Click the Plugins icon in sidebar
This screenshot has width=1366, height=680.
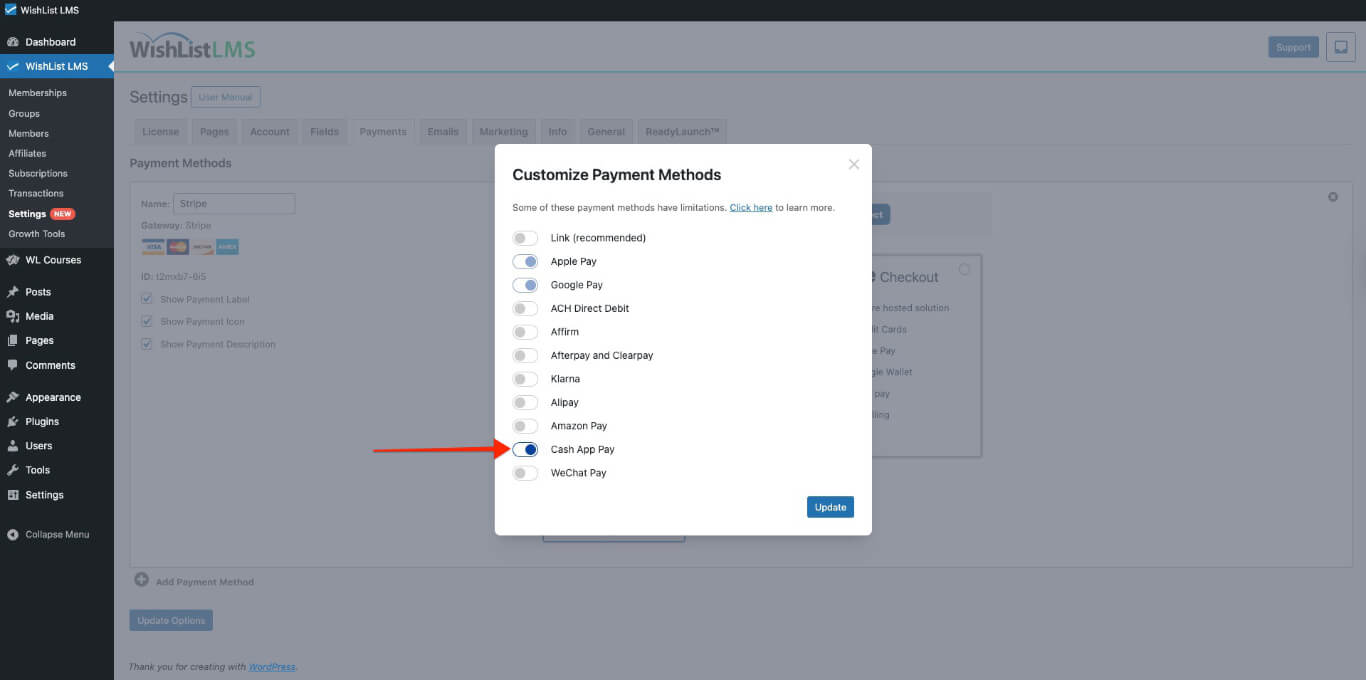click(13, 422)
